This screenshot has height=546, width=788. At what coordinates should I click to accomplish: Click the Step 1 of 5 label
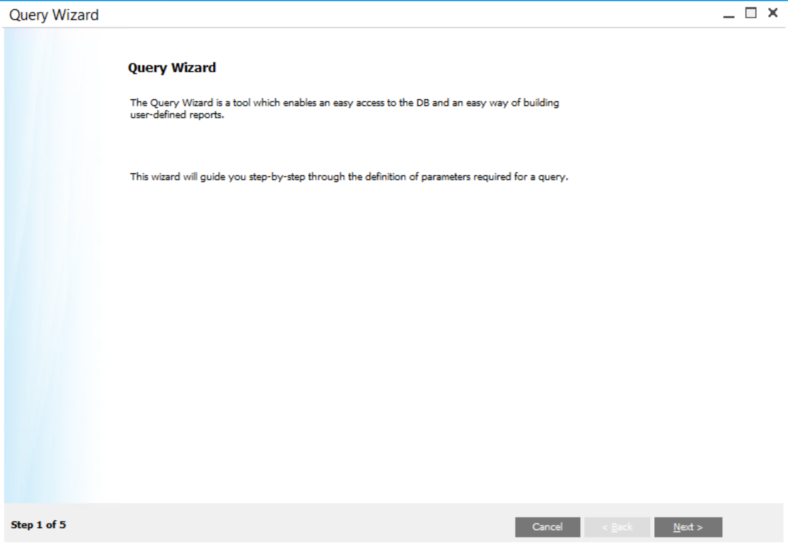click(x=38, y=525)
